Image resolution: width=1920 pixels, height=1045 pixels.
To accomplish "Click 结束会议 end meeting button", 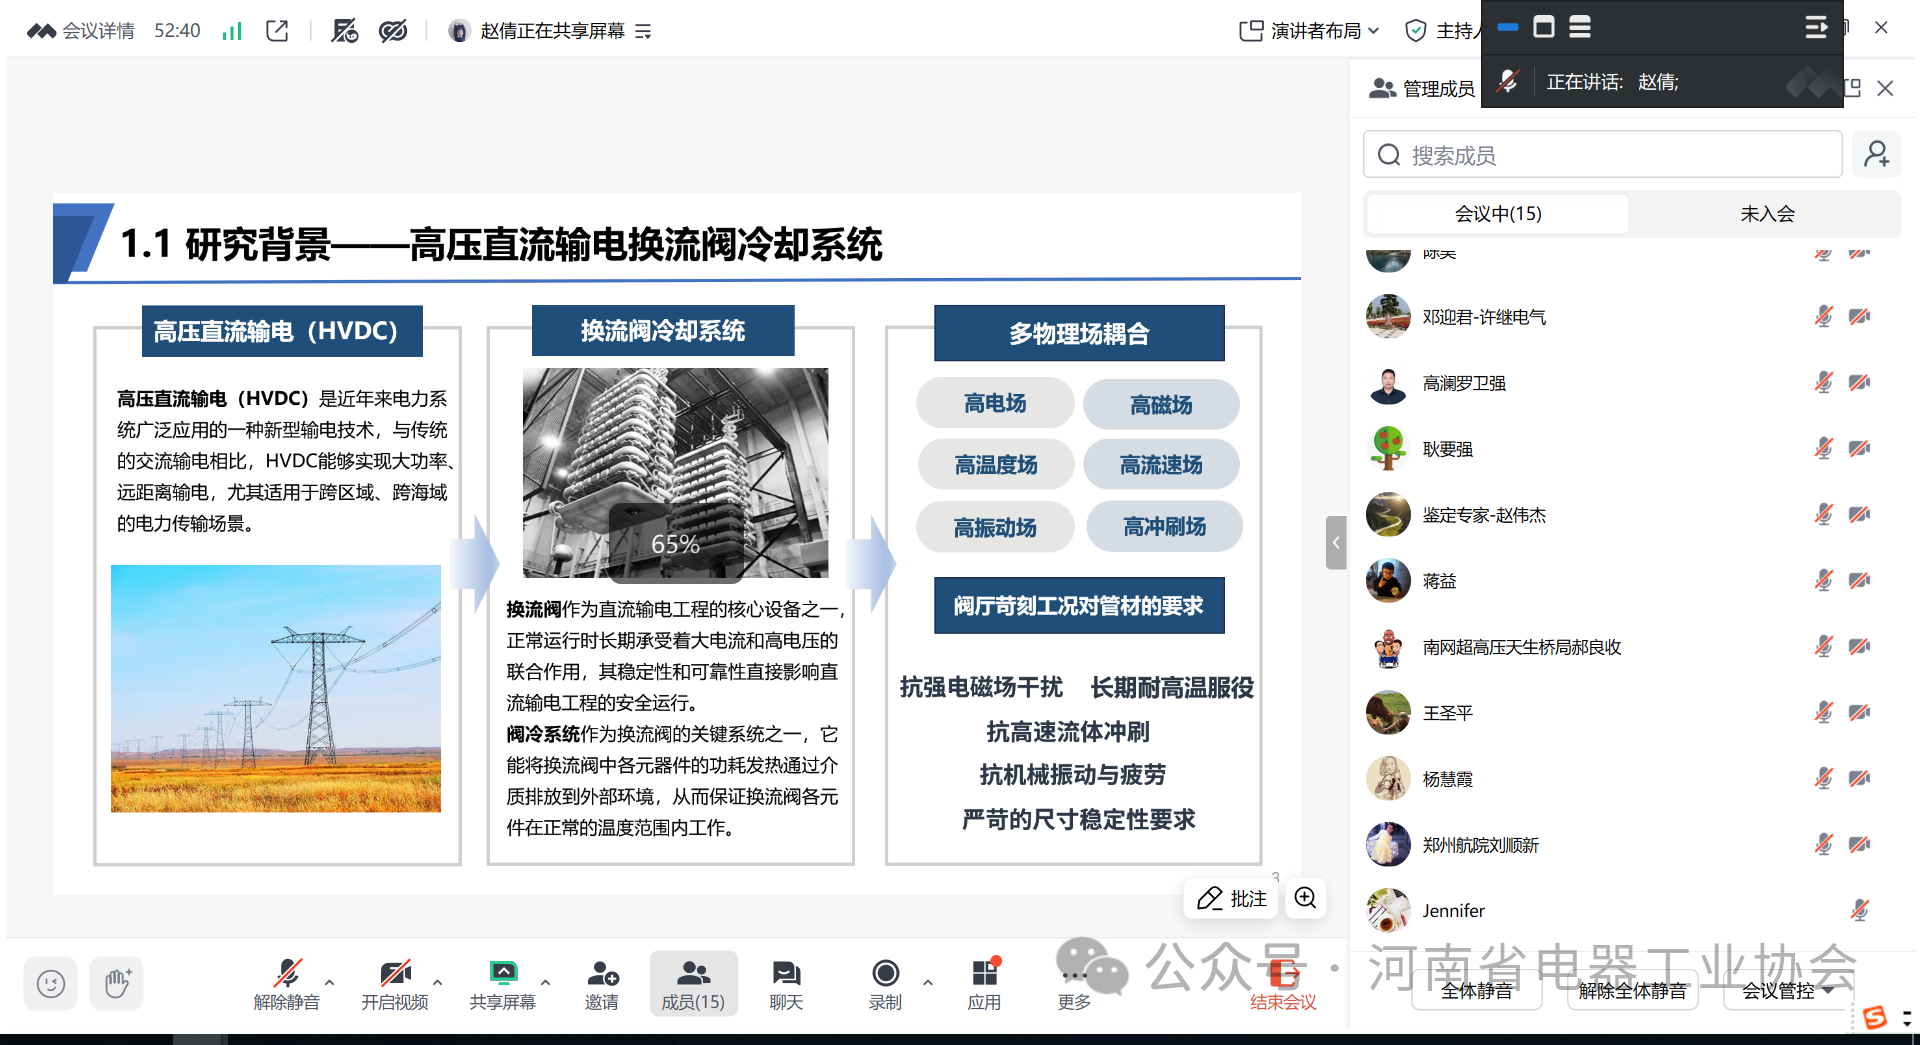I will (x=1283, y=985).
